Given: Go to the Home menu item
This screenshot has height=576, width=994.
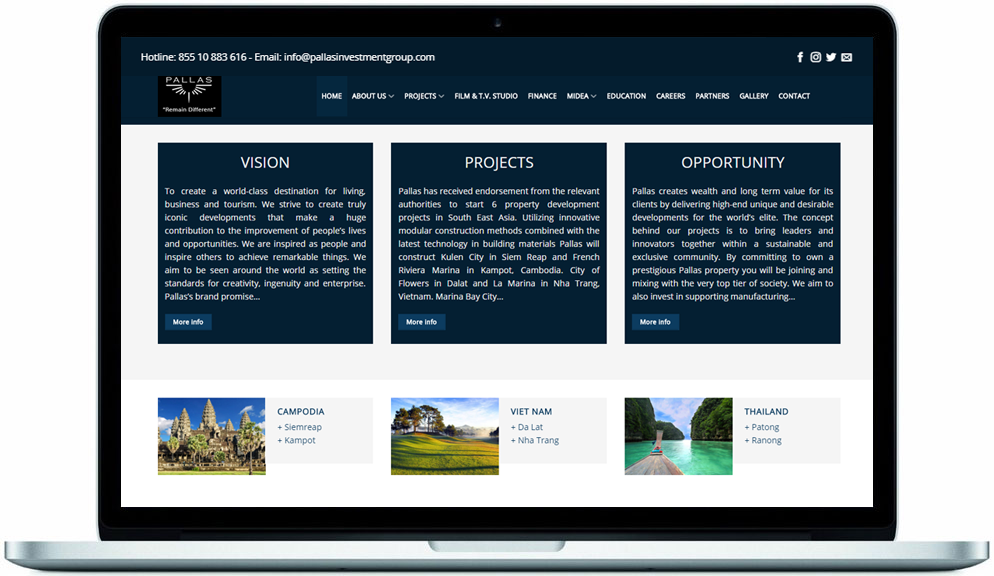Looking at the screenshot, I should pos(332,96).
